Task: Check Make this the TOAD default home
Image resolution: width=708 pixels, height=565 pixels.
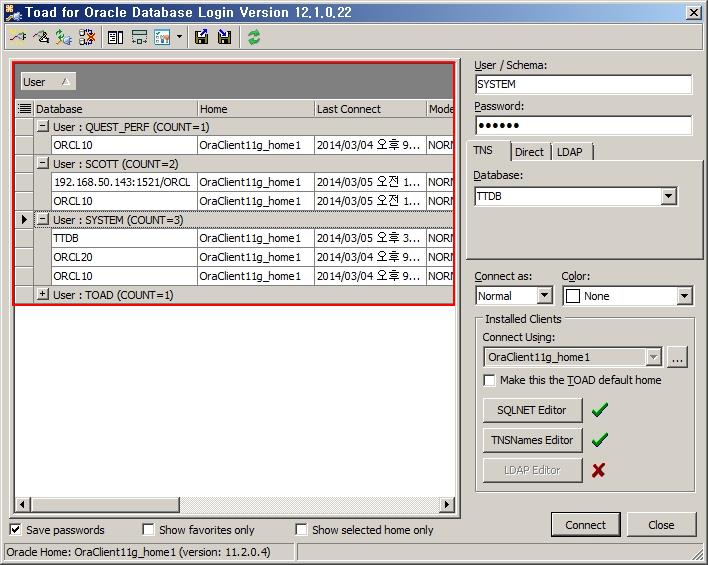Action: pos(489,380)
